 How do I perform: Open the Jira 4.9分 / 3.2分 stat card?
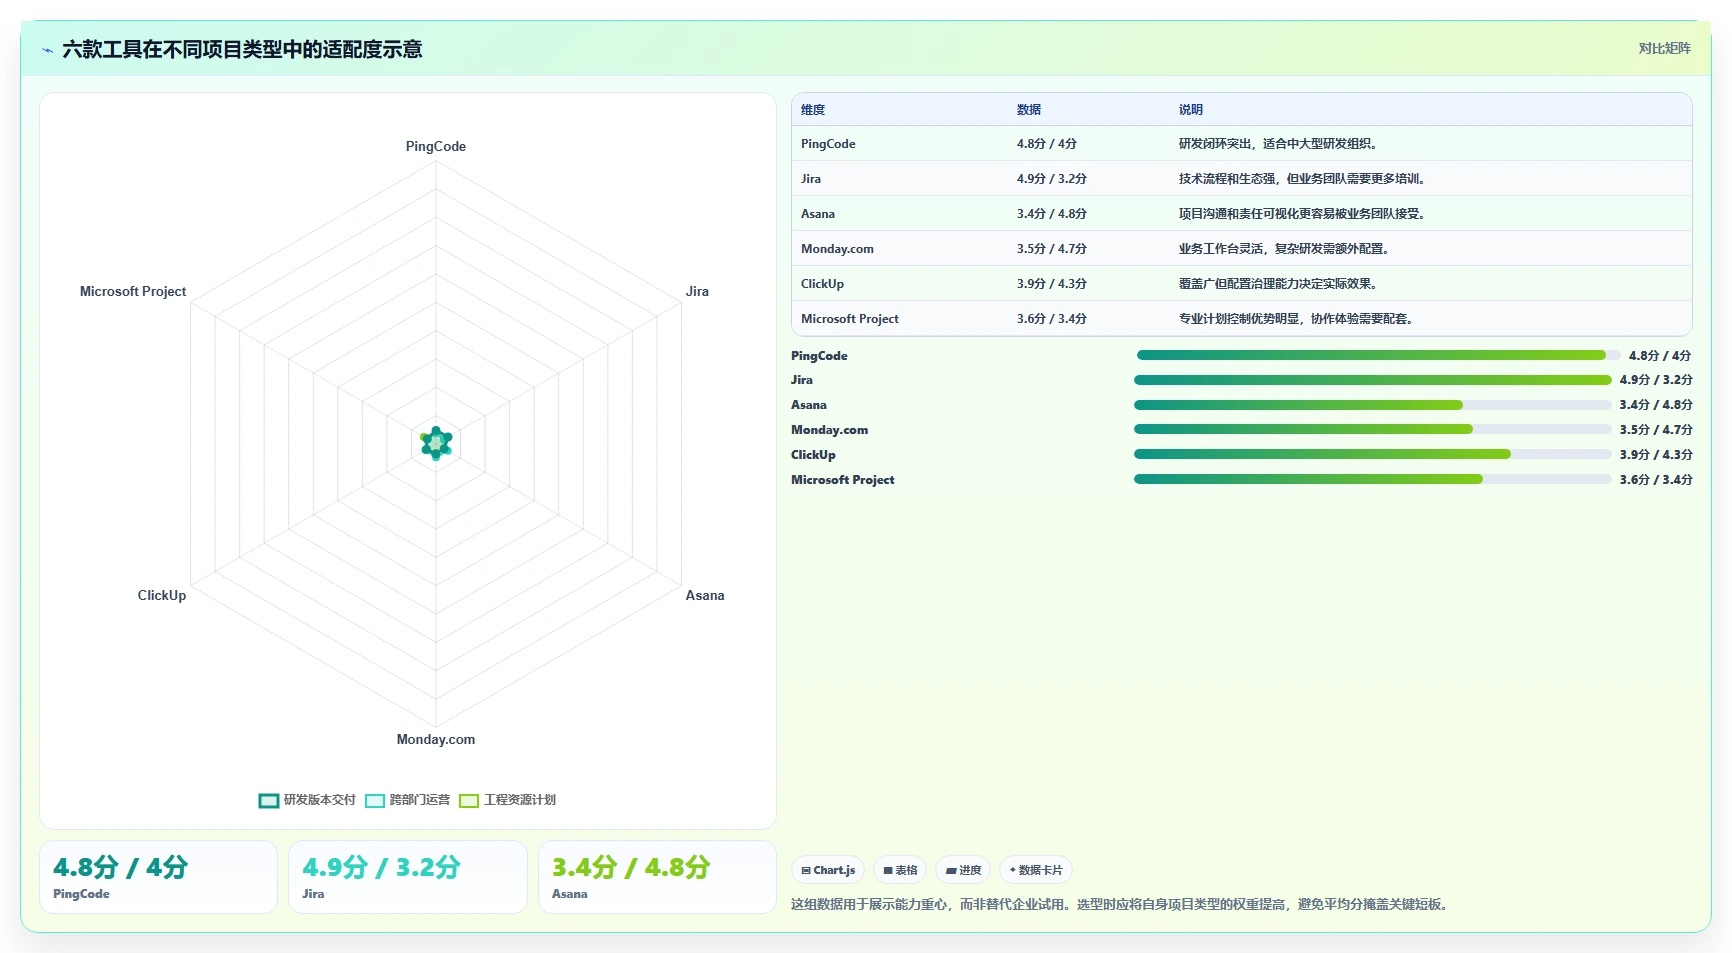coord(408,877)
